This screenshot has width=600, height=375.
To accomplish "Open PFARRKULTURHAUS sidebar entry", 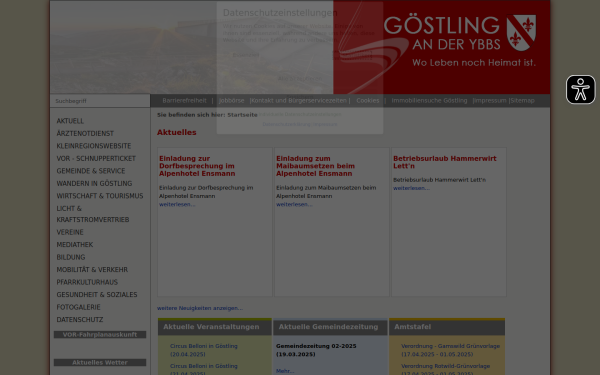I will tap(87, 282).
